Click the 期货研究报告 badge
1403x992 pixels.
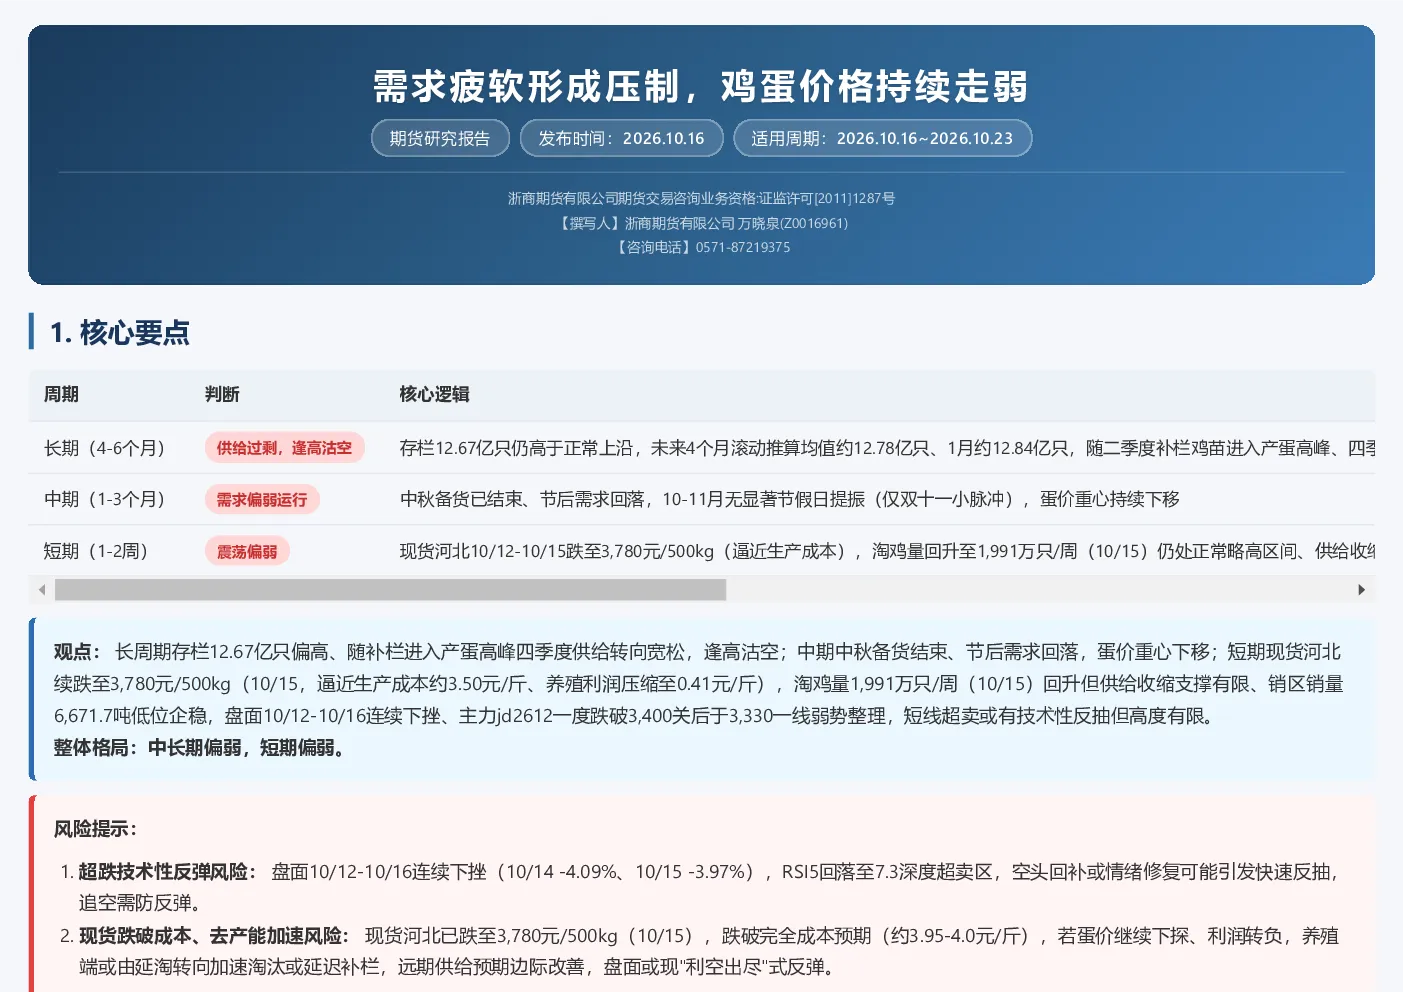[x=440, y=138]
